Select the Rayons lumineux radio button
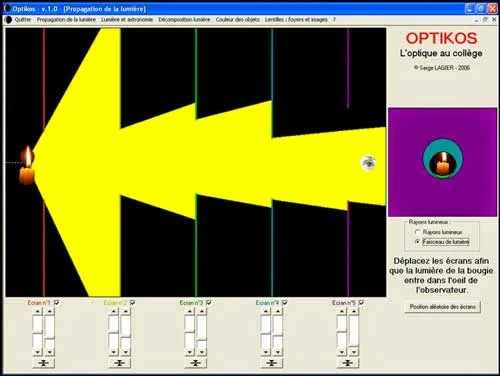The width and height of the screenshot is (500, 376). tap(417, 232)
